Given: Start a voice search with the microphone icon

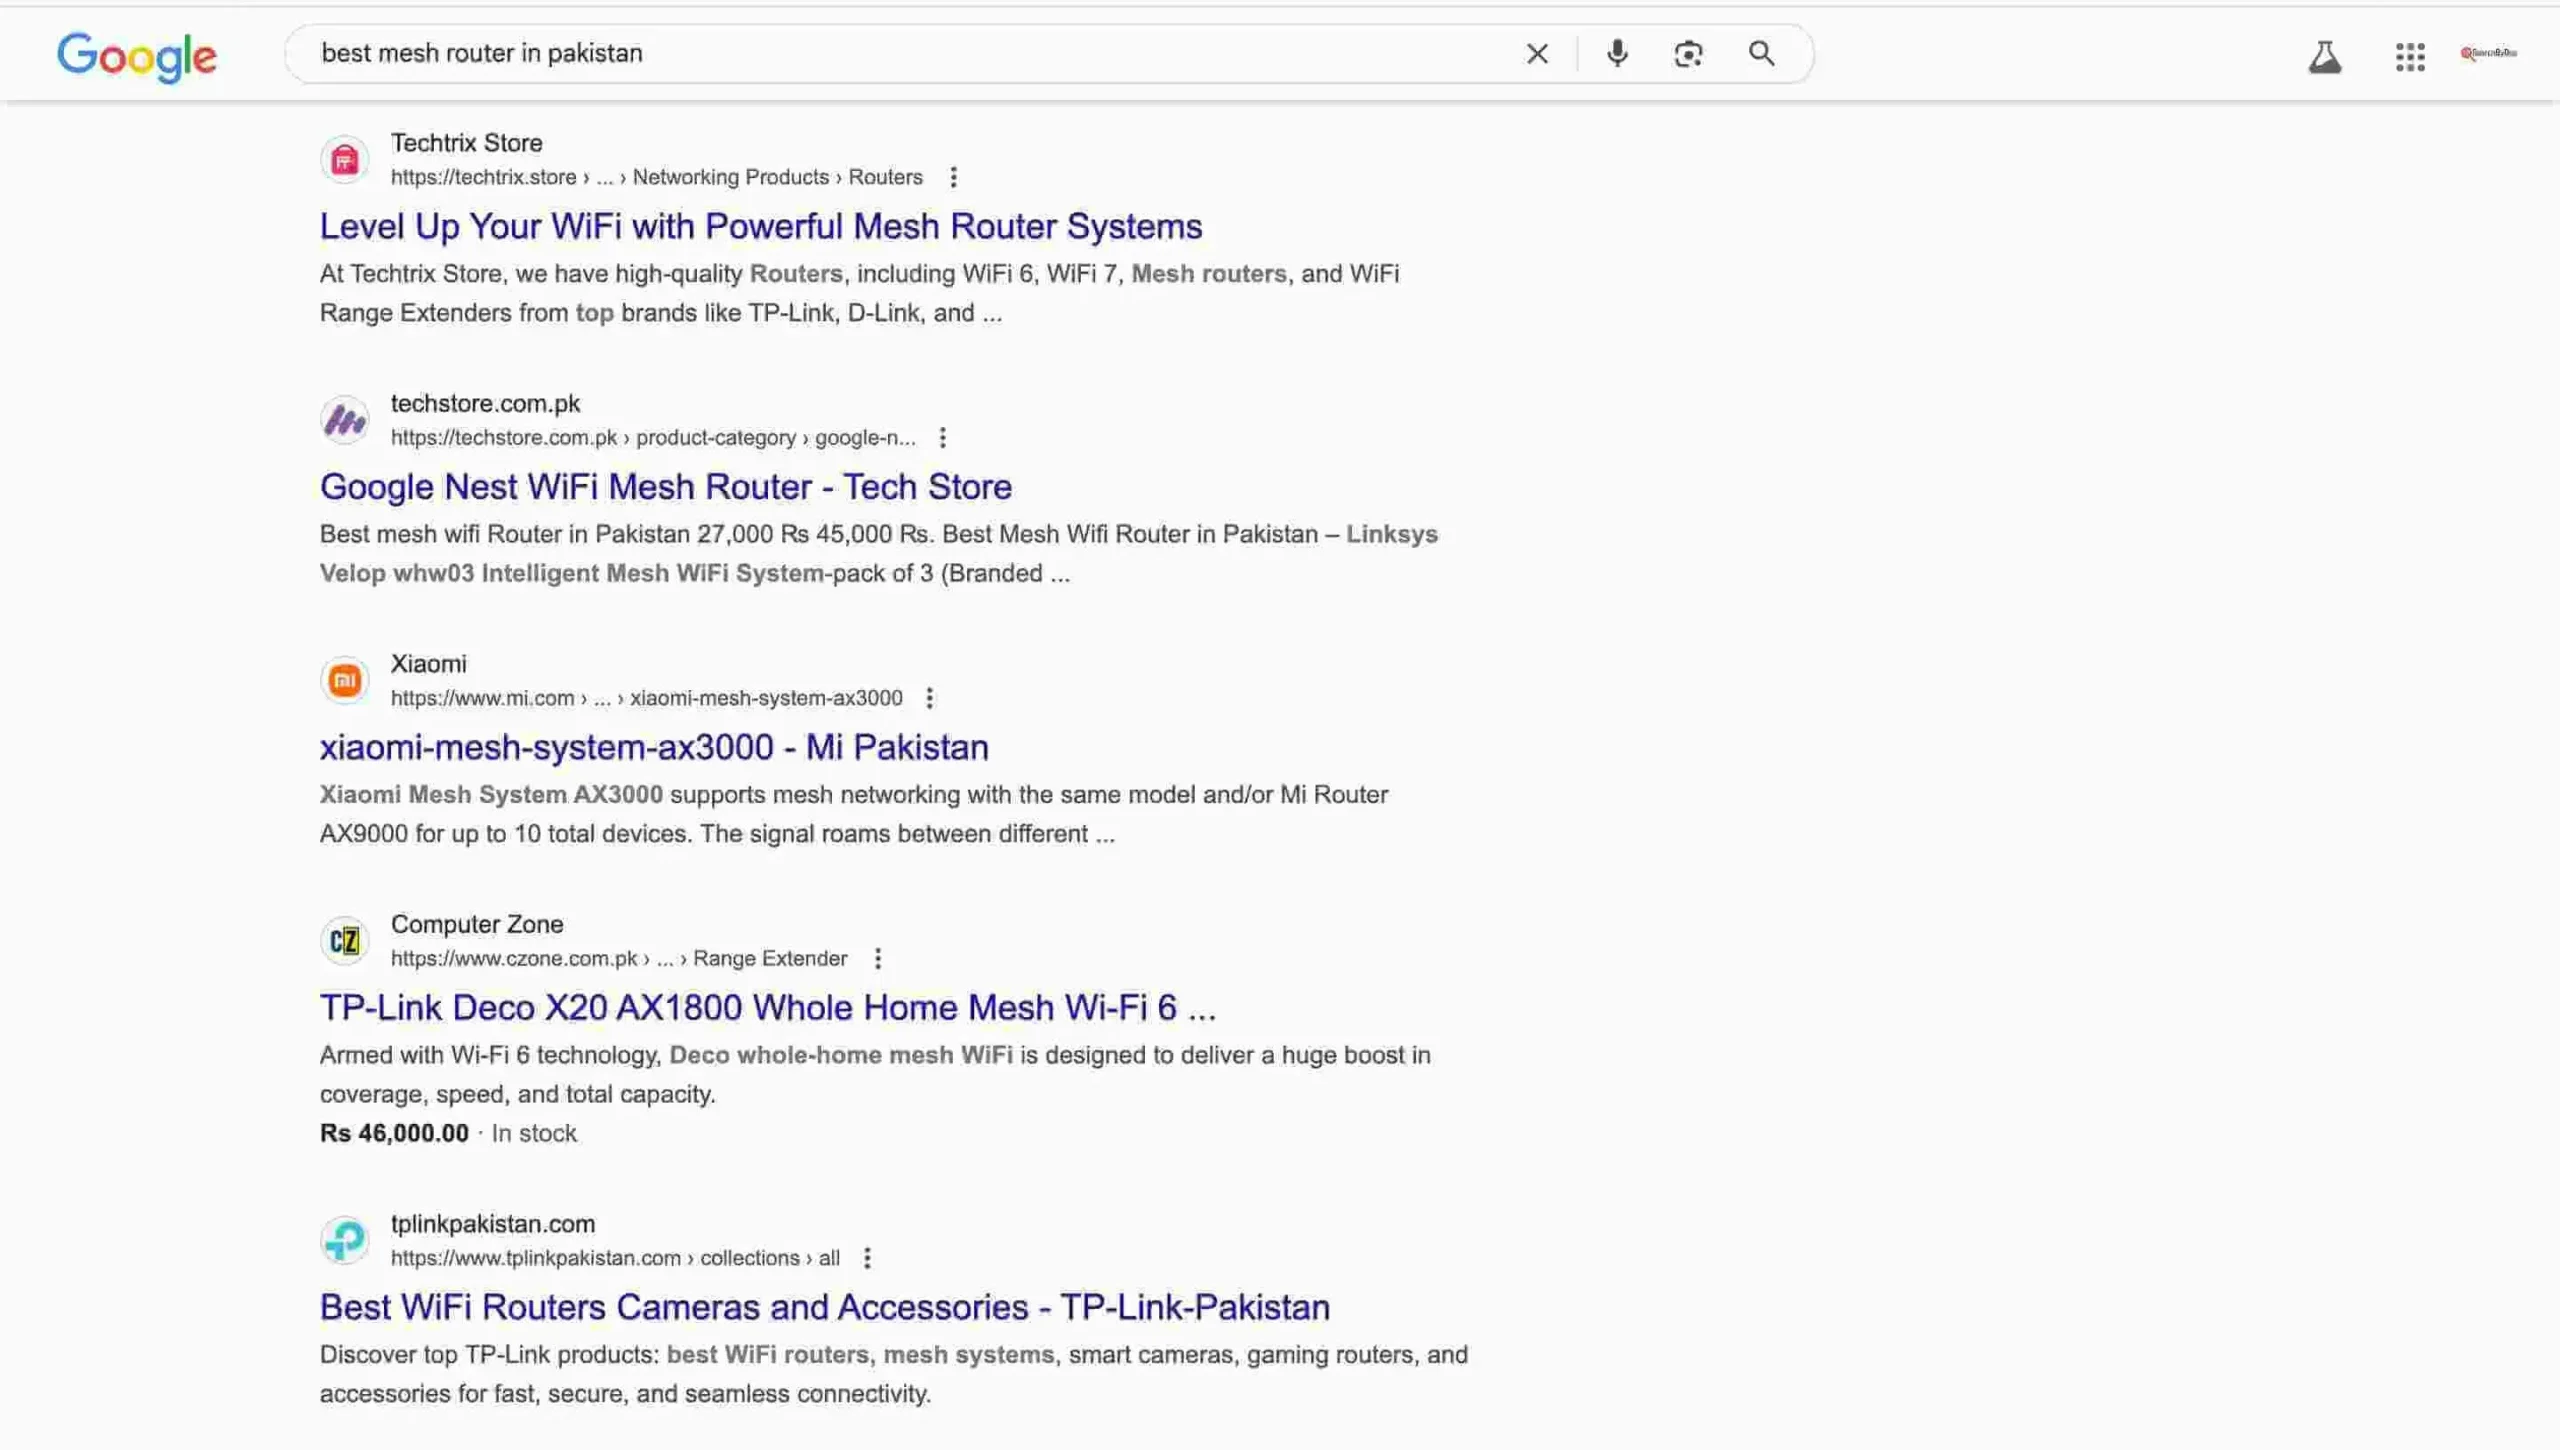Looking at the screenshot, I should tap(1616, 53).
